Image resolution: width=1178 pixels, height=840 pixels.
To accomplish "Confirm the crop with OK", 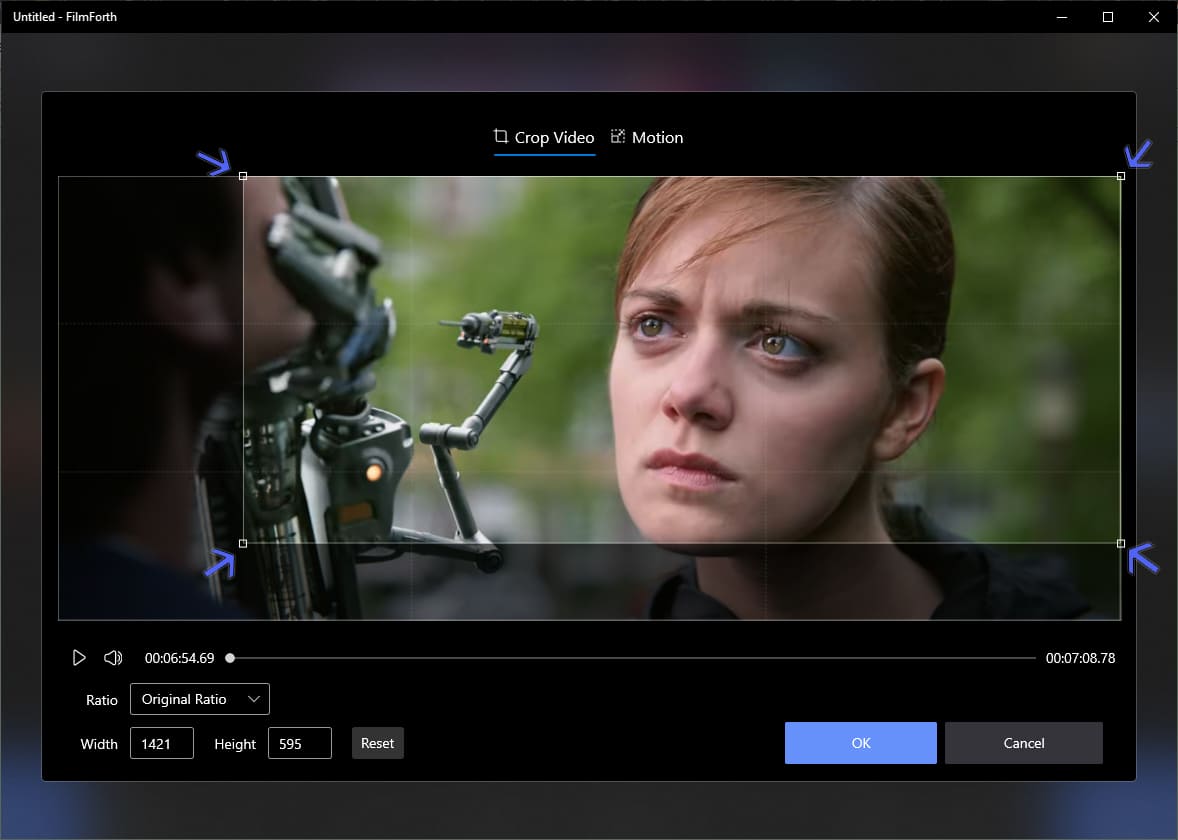I will tap(861, 743).
